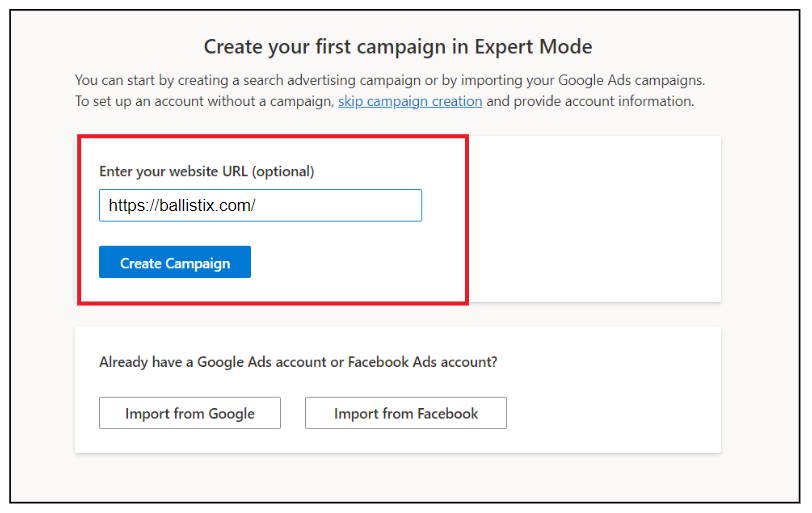Image resolution: width=812 pixels, height=513 pixels.
Task: Choose Import from Google
Action: pyautogui.click(x=190, y=413)
